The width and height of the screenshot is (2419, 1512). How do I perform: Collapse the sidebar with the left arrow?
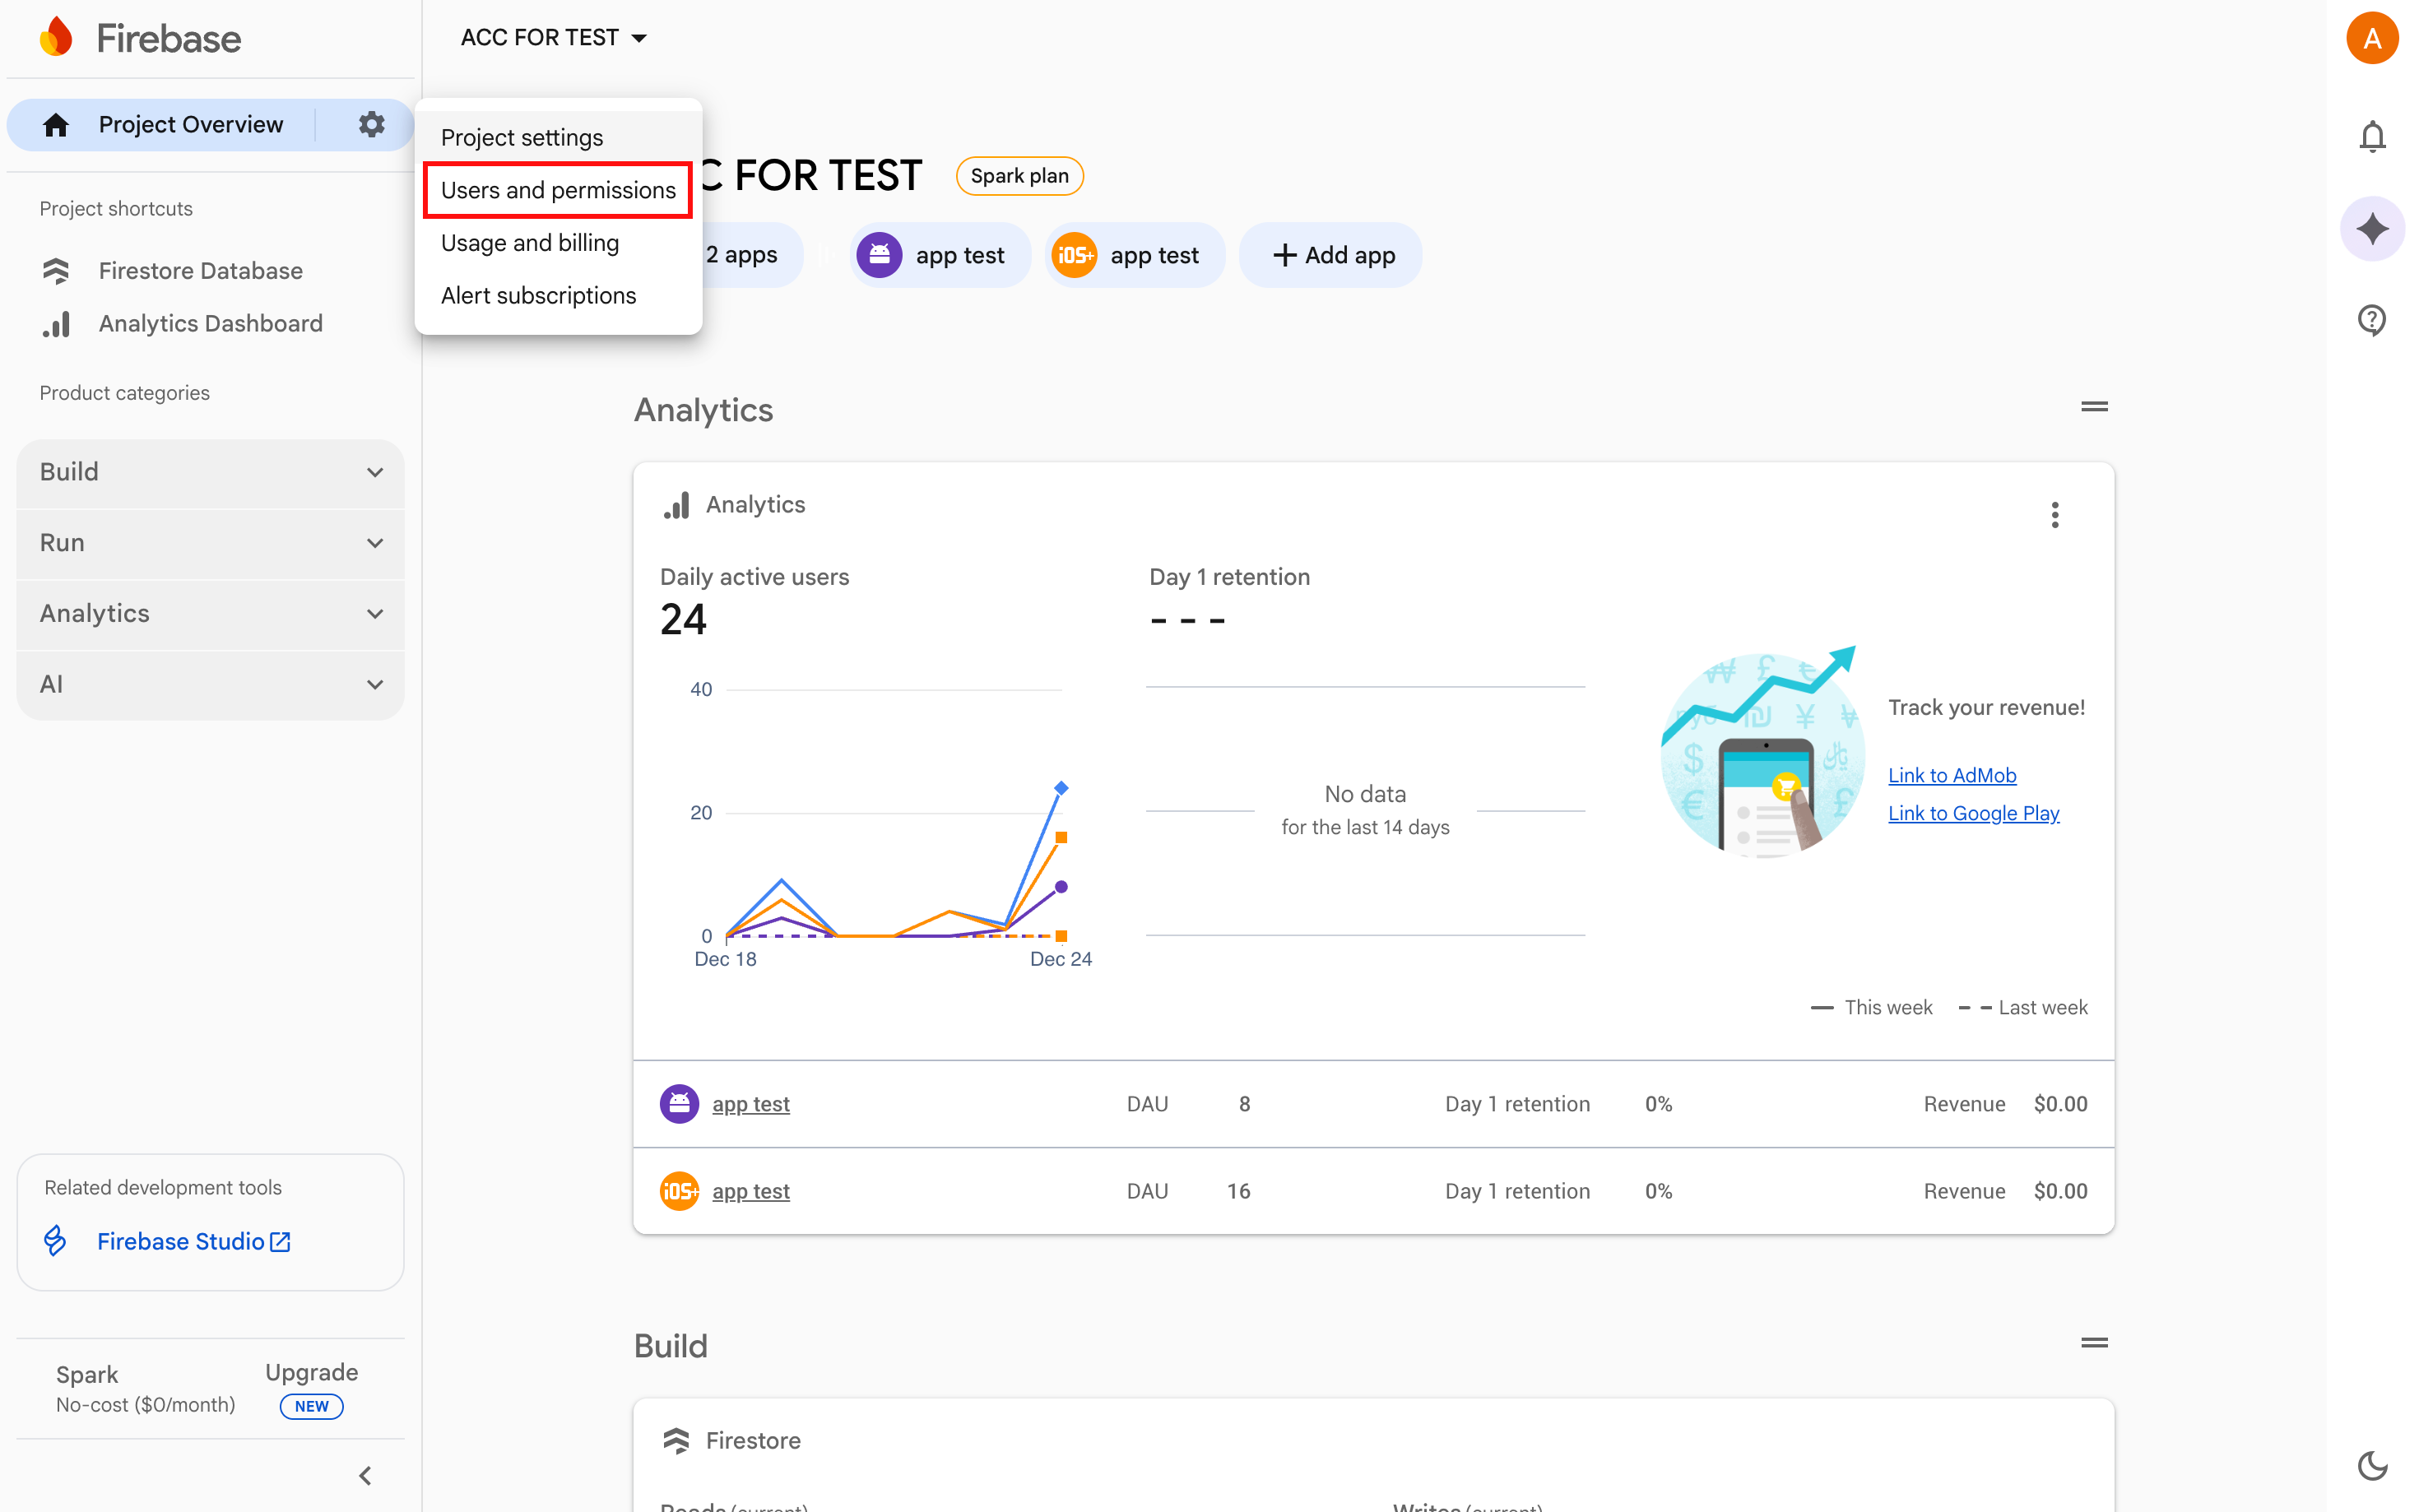click(x=365, y=1475)
